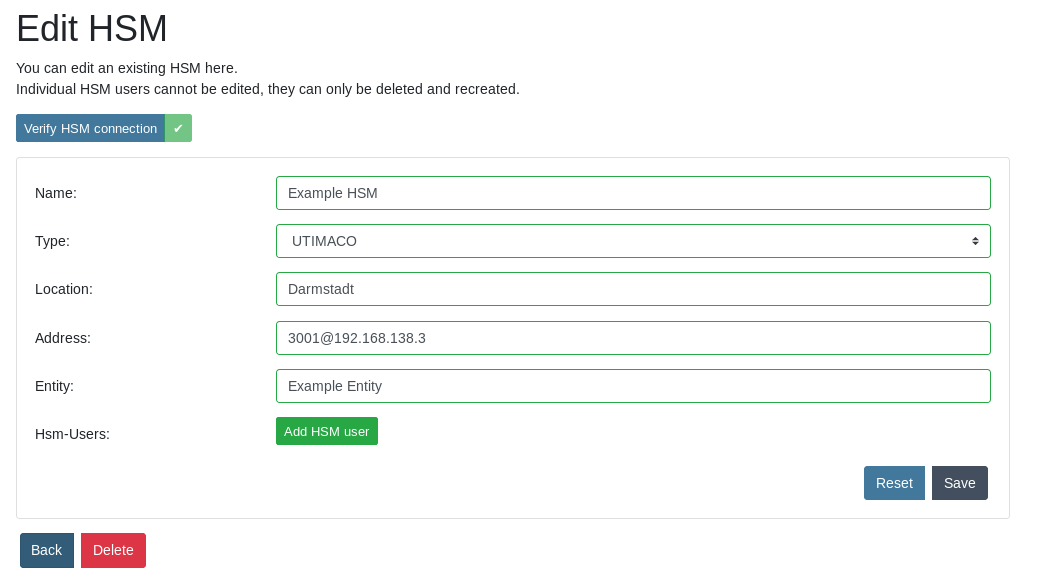
Task: Click the Verify HSM connection button
Action: [x=90, y=128]
